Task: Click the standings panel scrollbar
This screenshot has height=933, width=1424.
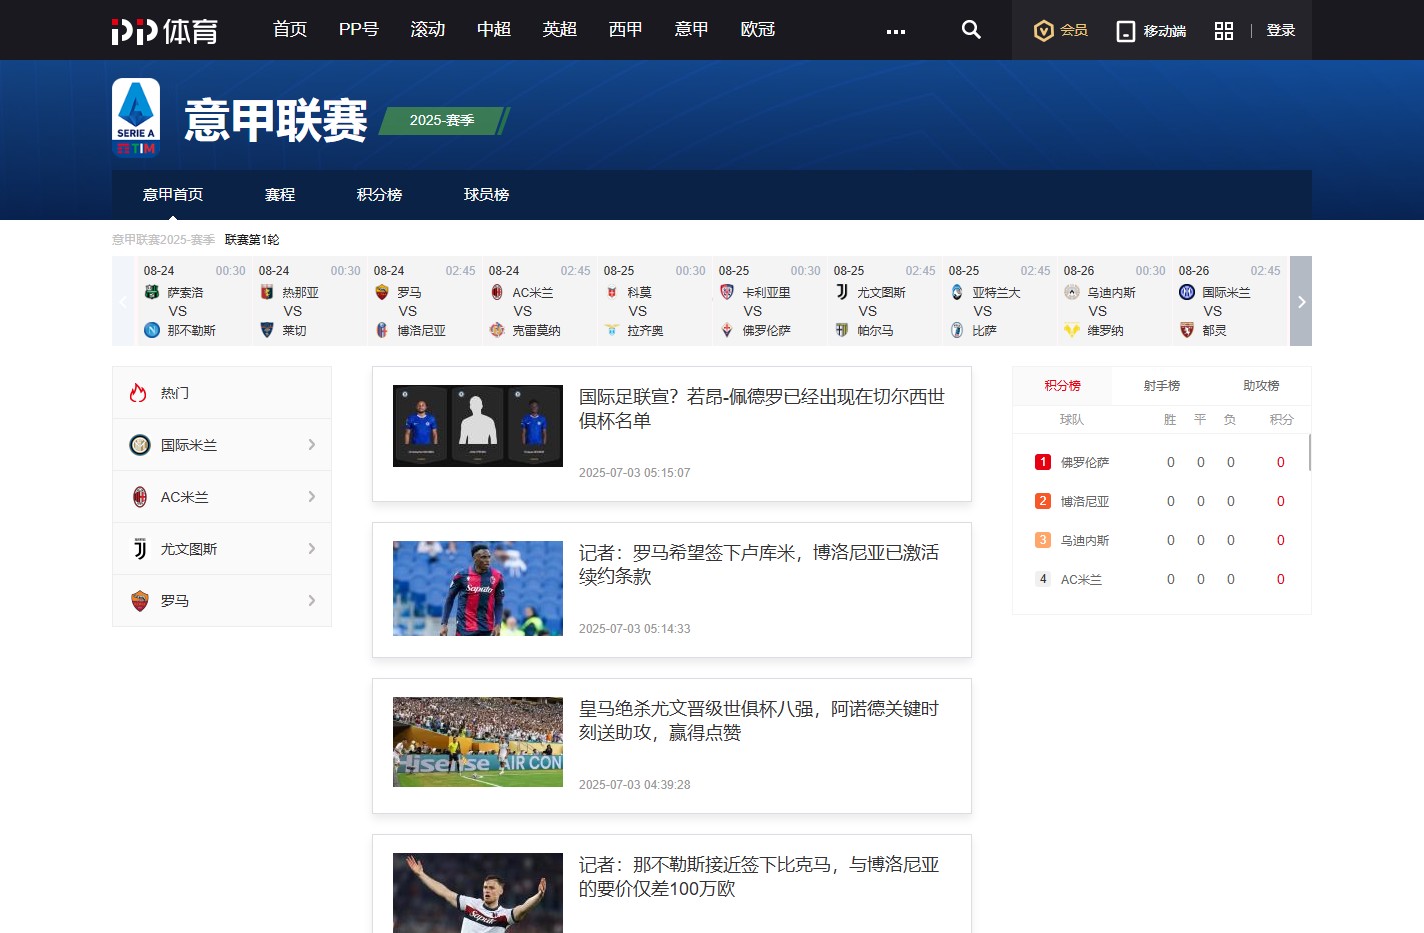Action: pyautogui.click(x=1309, y=453)
